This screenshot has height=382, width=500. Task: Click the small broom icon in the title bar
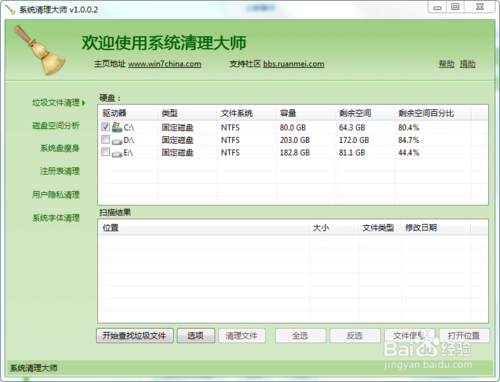(x=11, y=10)
